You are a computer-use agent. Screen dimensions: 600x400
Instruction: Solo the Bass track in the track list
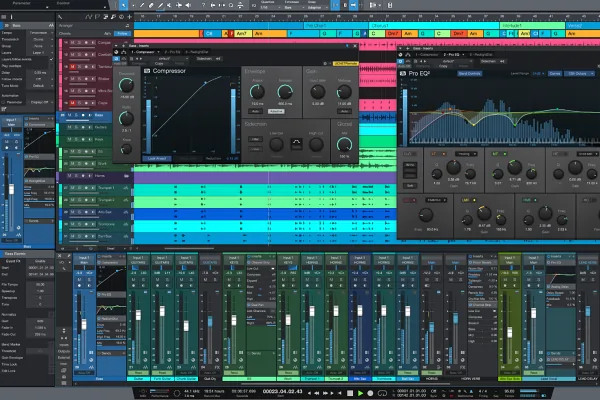(x=76, y=115)
